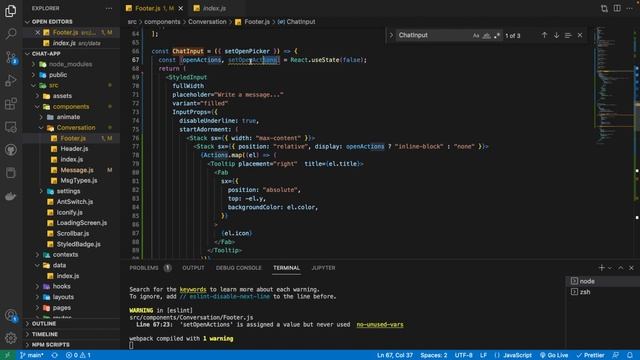Viewport: 640px width, 360px height.
Task: Go to previous find match
Action: pyautogui.click(x=544, y=36)
